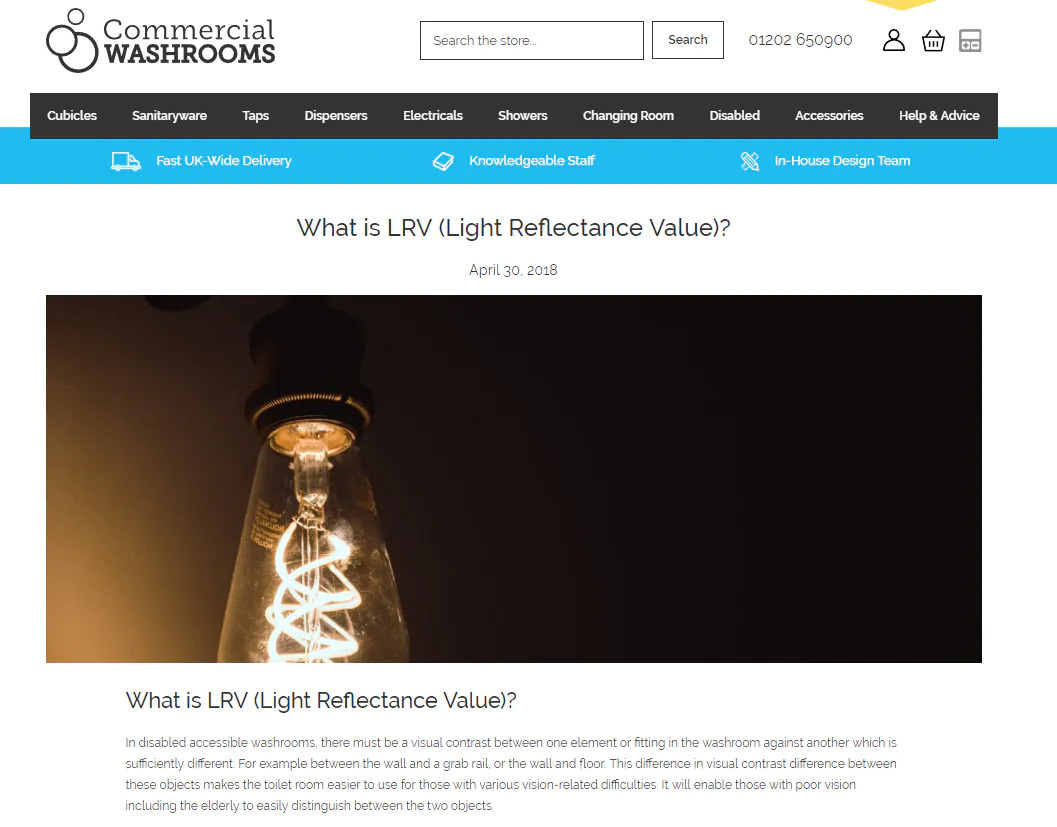Call phone number 01202 650900 link
Screen dimensions: 1057x827
click(800, 40)
